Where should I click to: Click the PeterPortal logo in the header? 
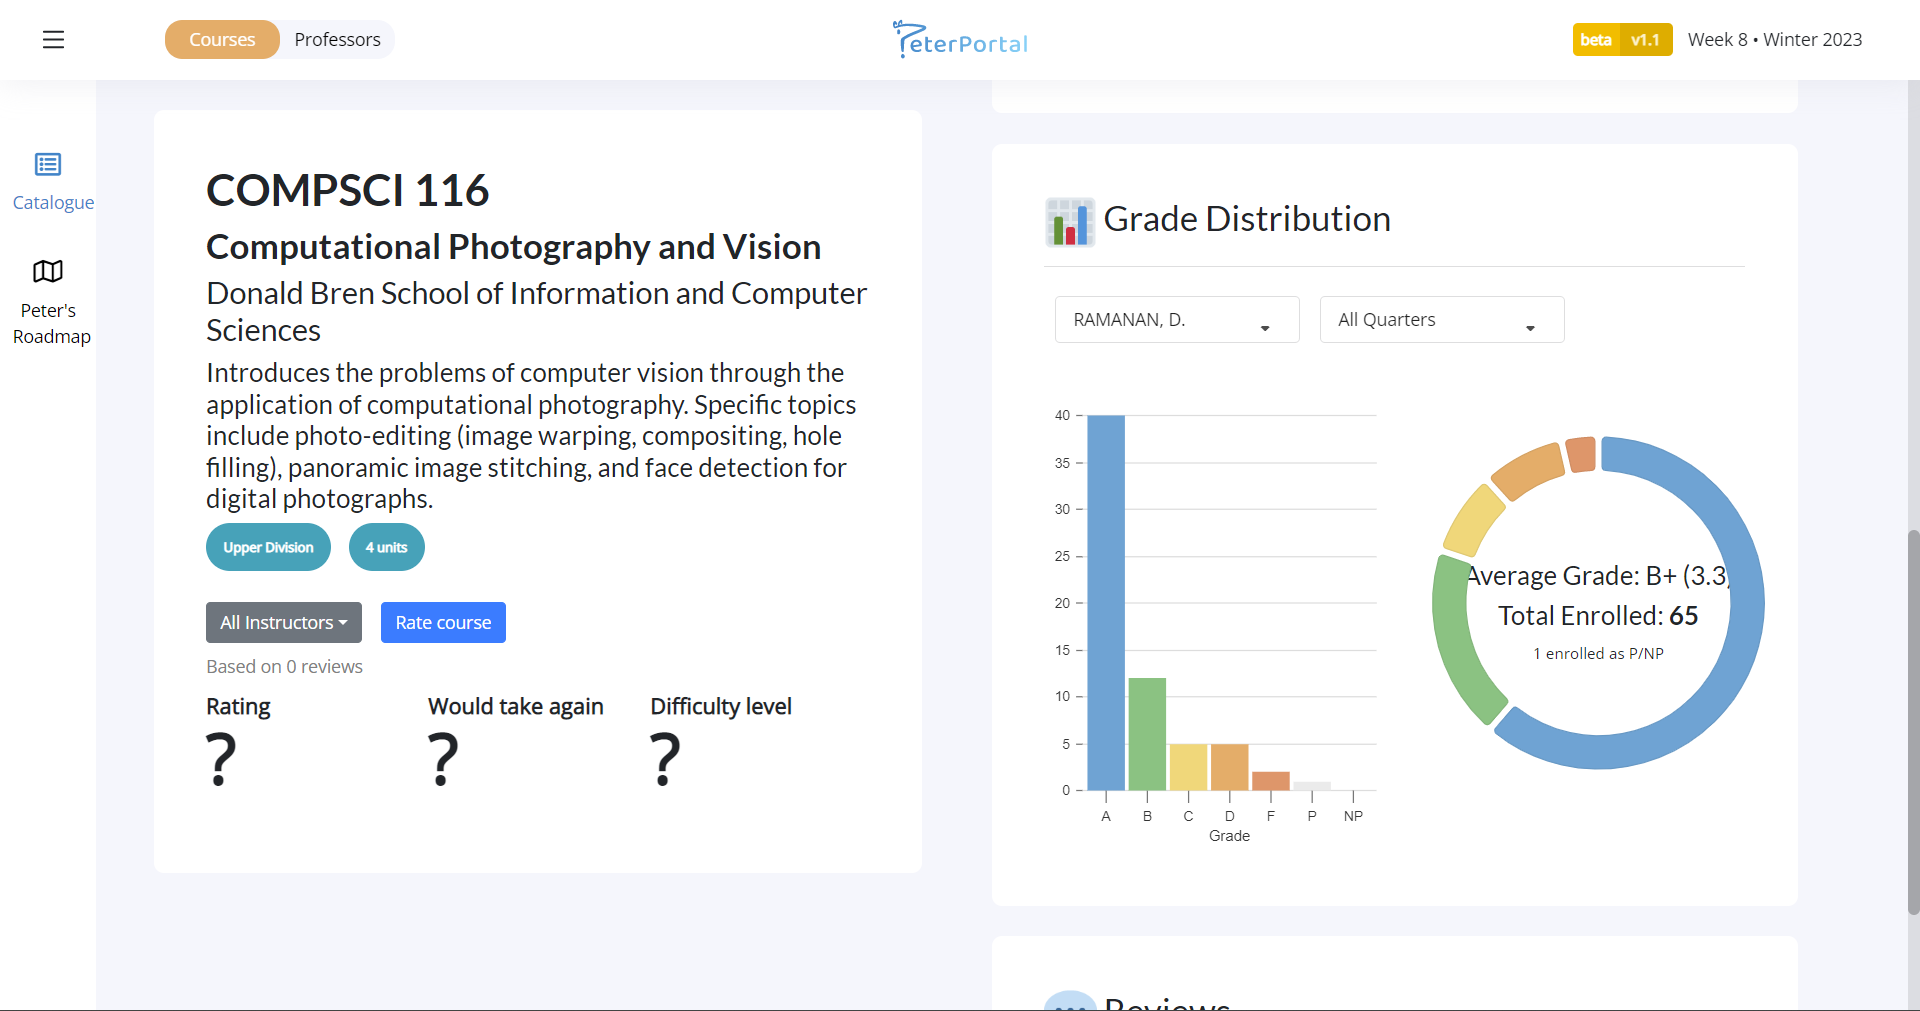(x=959, y=39)
